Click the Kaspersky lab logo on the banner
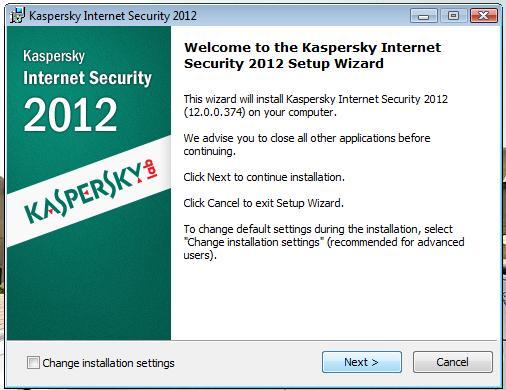Image resolution: width=506 pixels, height=390 pixels. click(x=91, y=192)
